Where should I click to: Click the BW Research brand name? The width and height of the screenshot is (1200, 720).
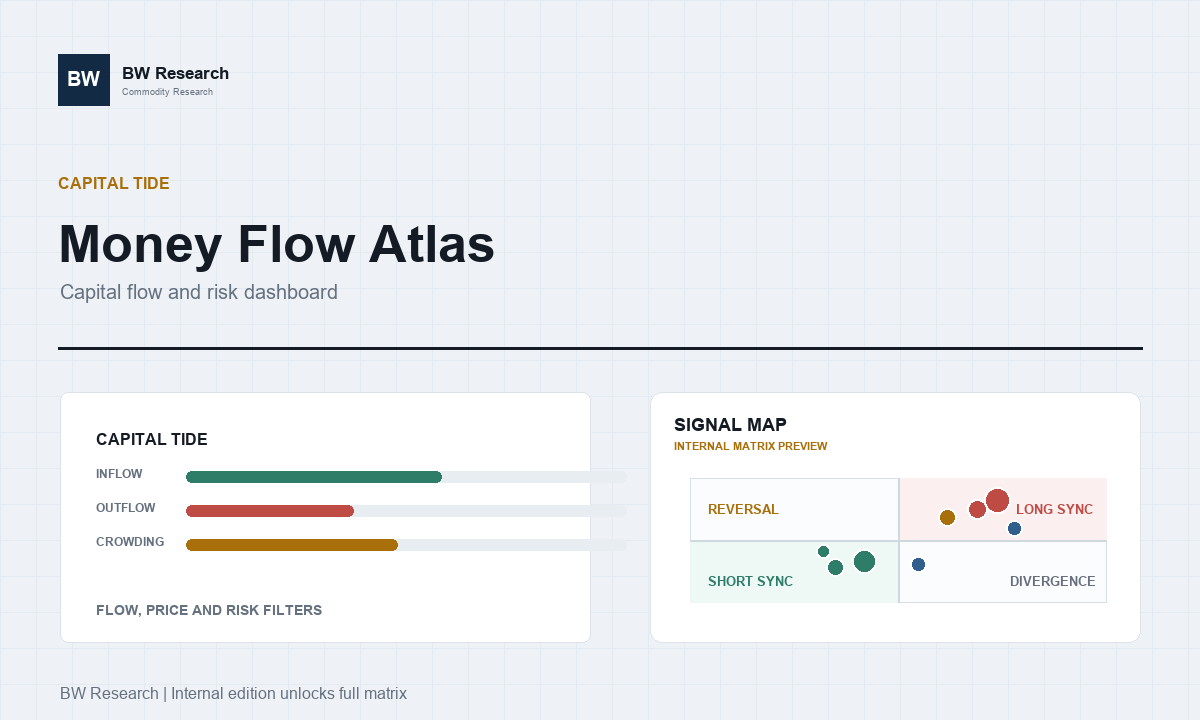click(x=175, y=73)
